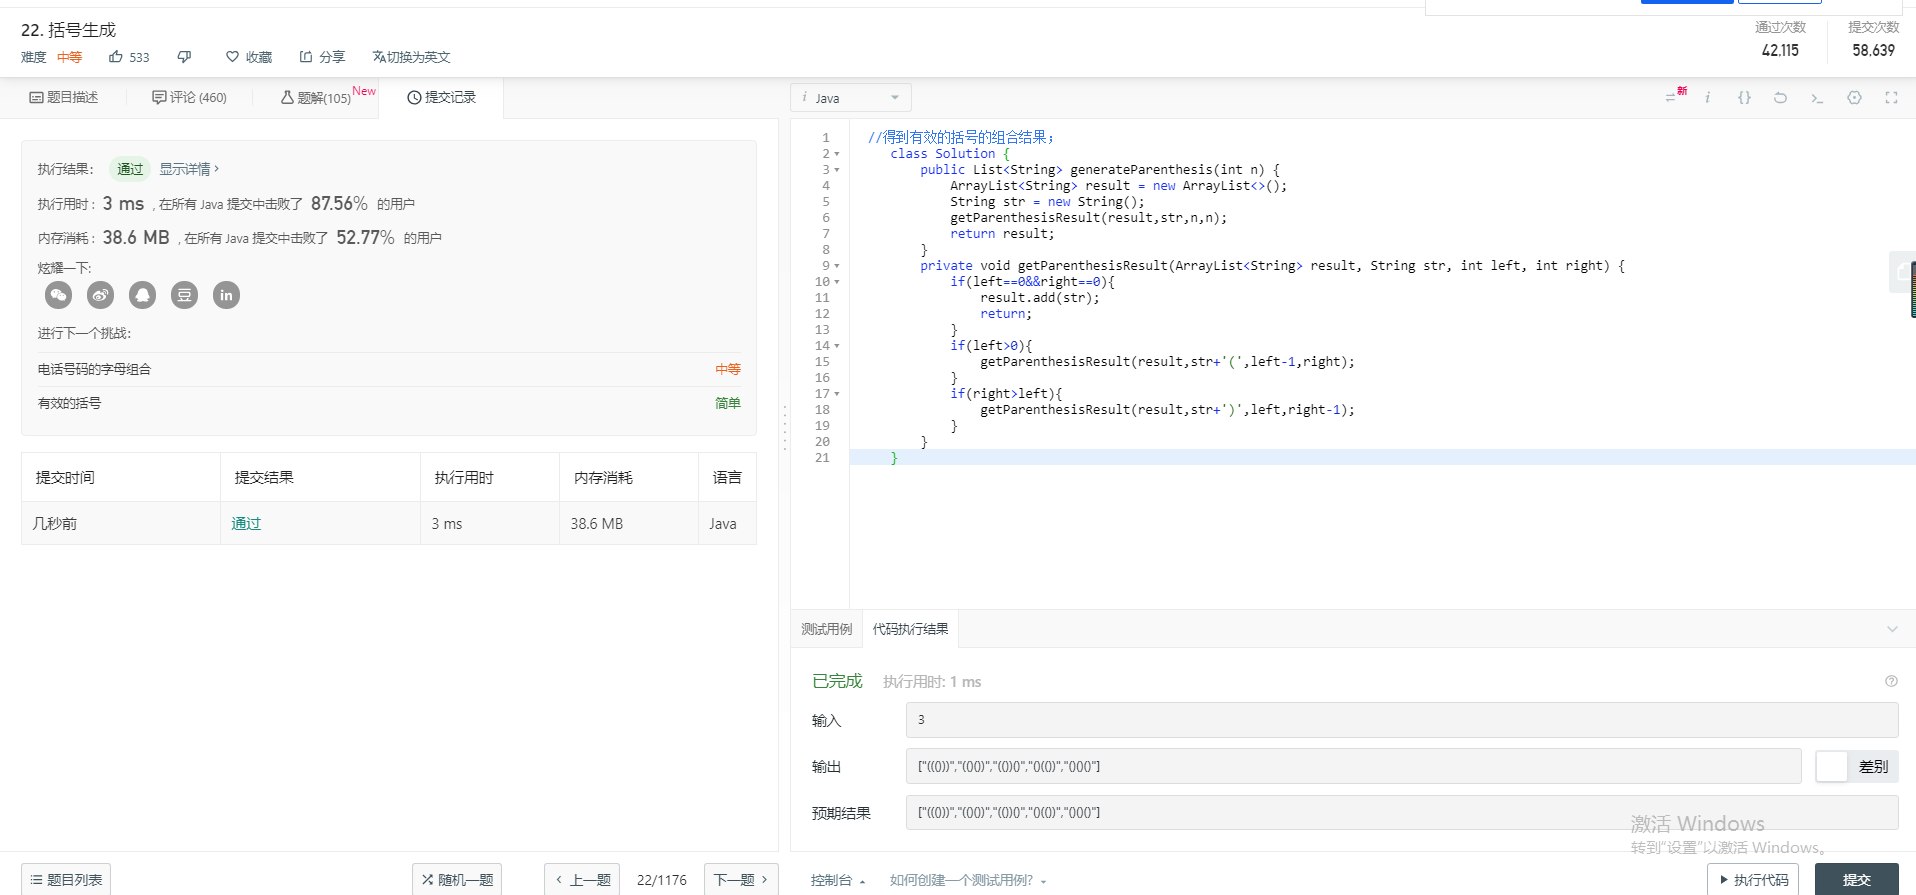Open the 题目列表 problem list
Screen dimensions: 1916x895
point(66,880)
